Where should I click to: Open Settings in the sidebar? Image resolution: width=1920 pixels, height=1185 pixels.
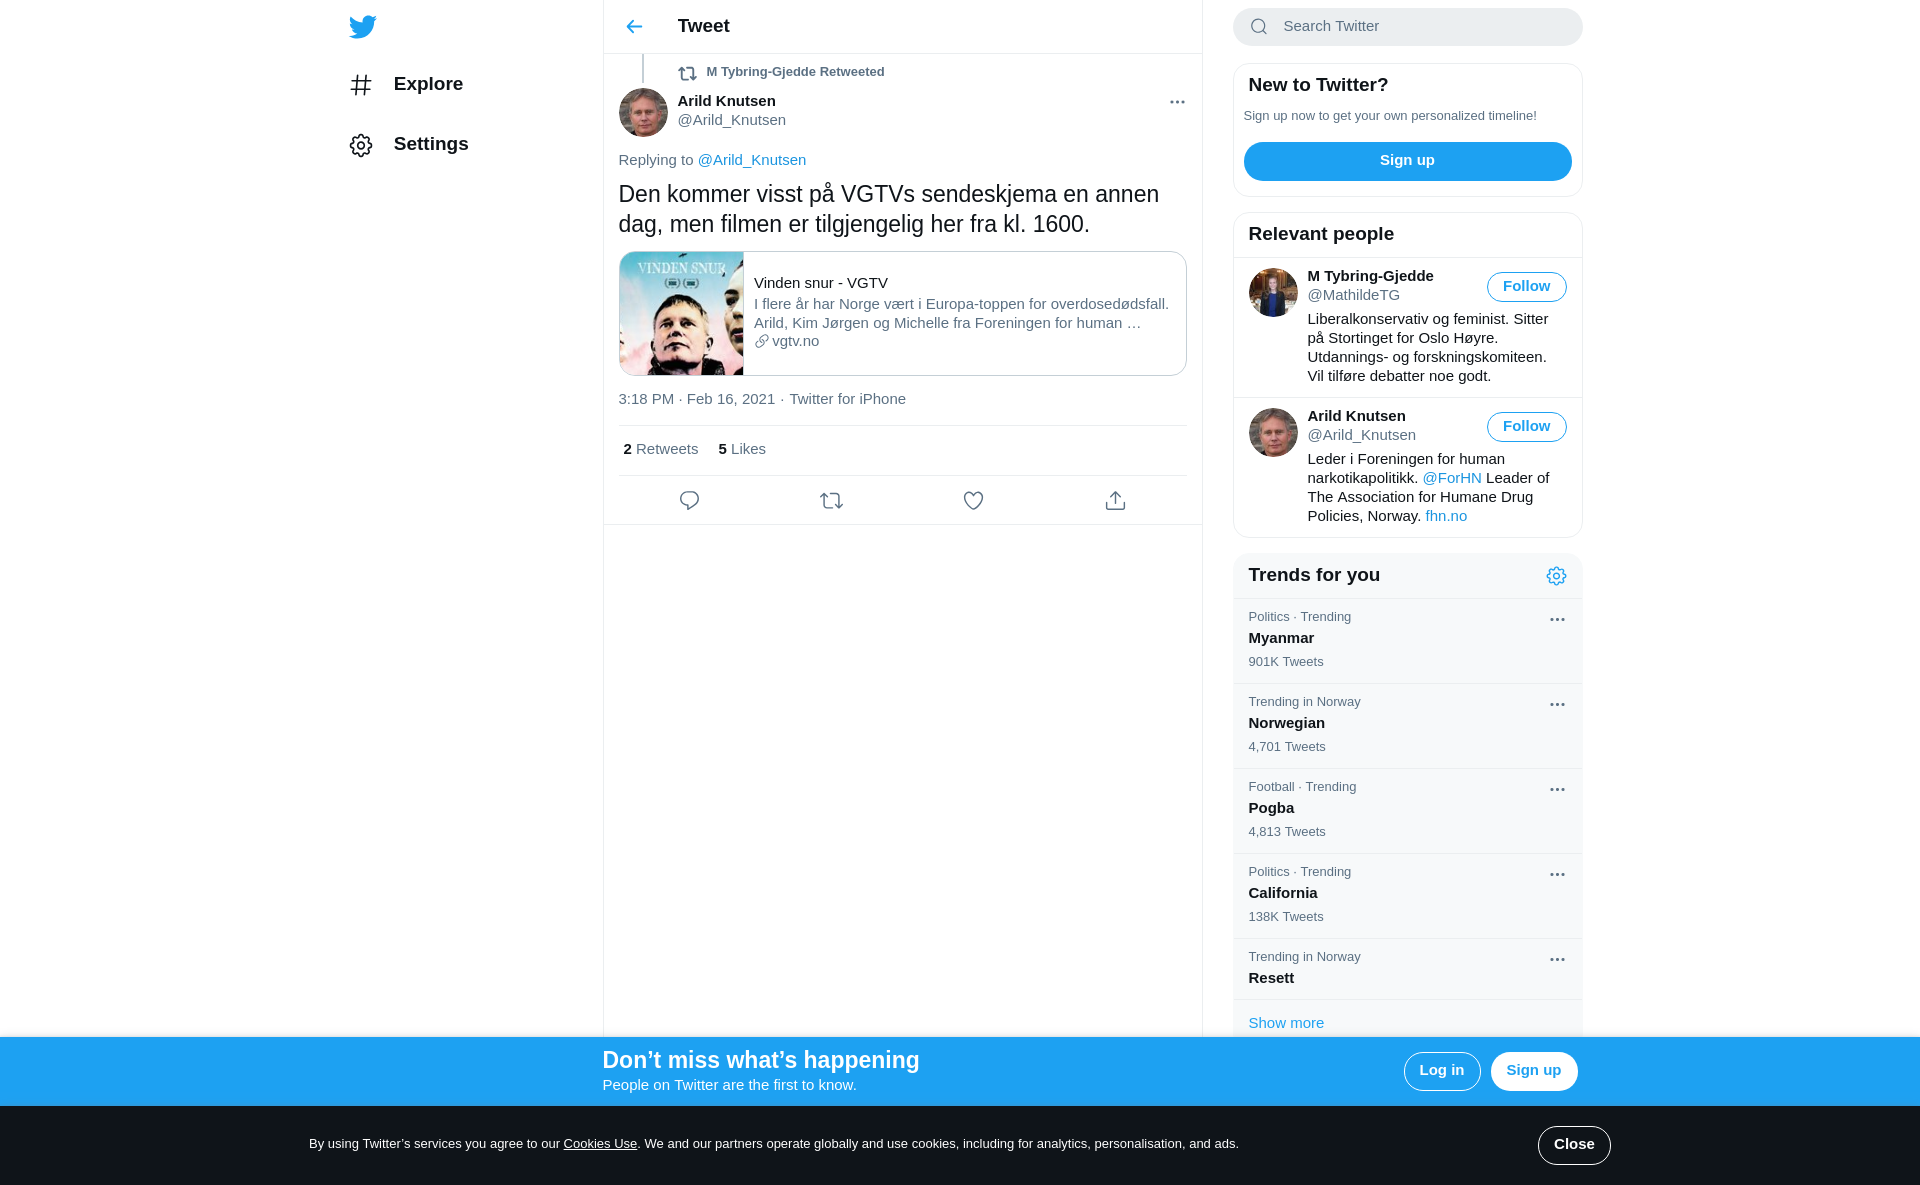(x=409, y=145)
